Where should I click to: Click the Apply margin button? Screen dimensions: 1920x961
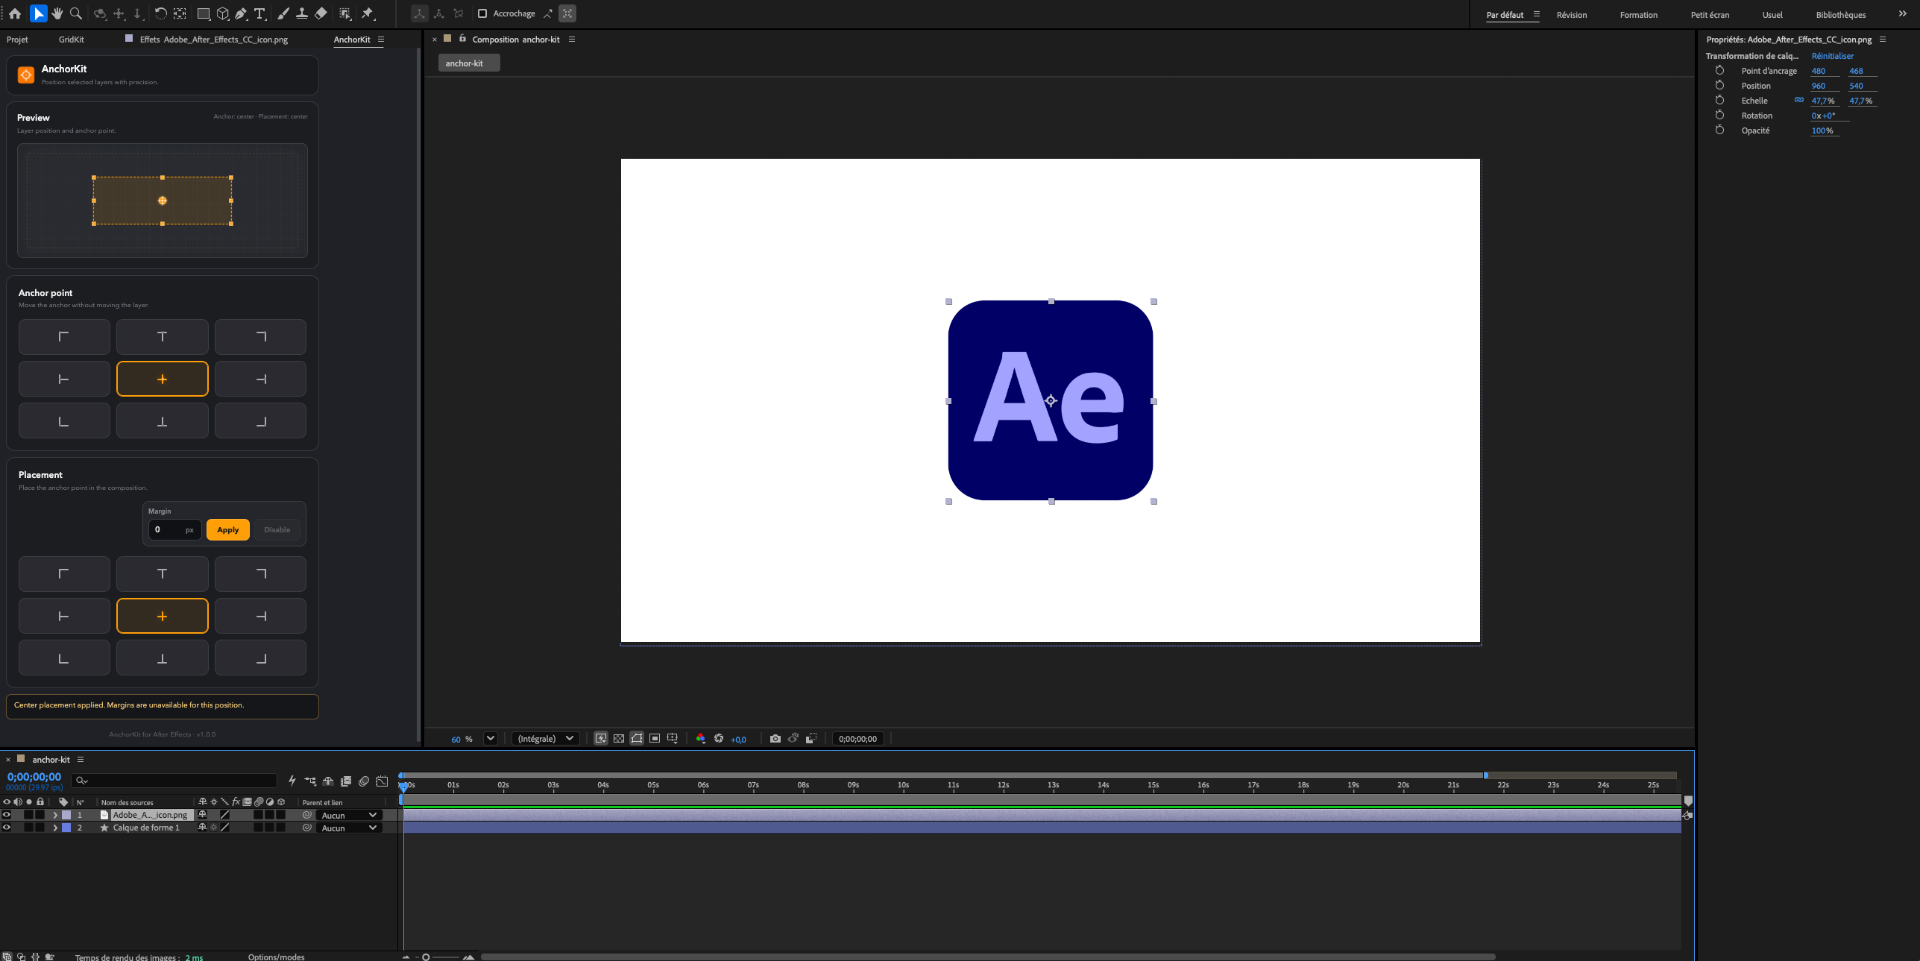coord(228,530)
